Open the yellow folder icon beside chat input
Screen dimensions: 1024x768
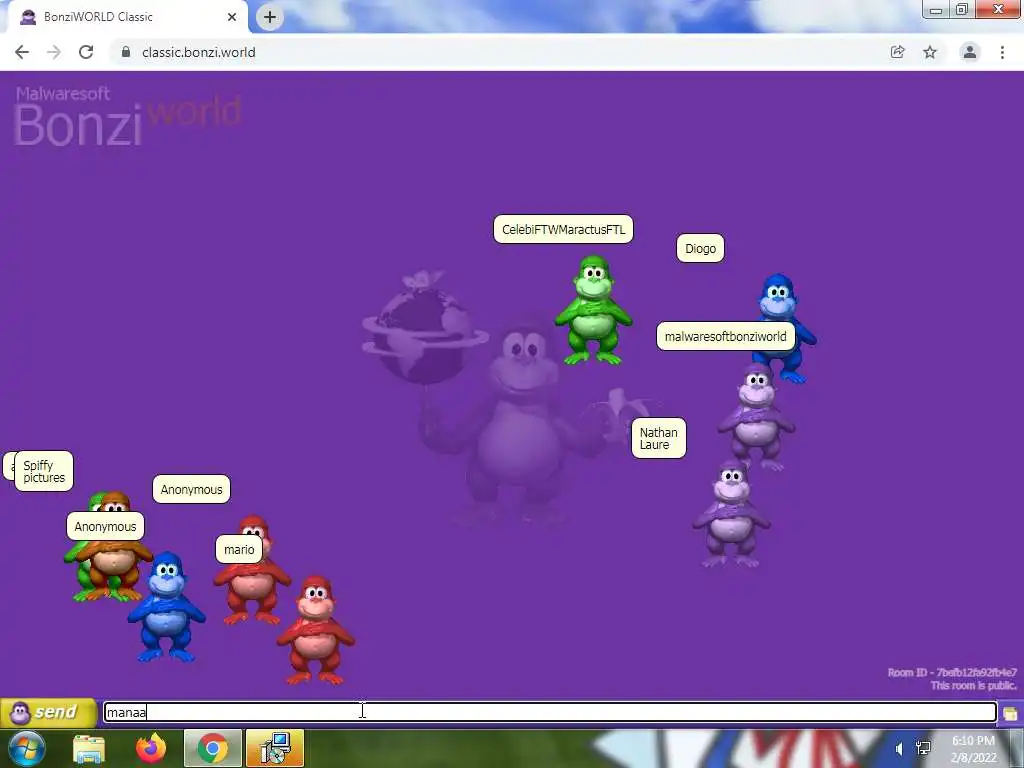coord(1010,713)
